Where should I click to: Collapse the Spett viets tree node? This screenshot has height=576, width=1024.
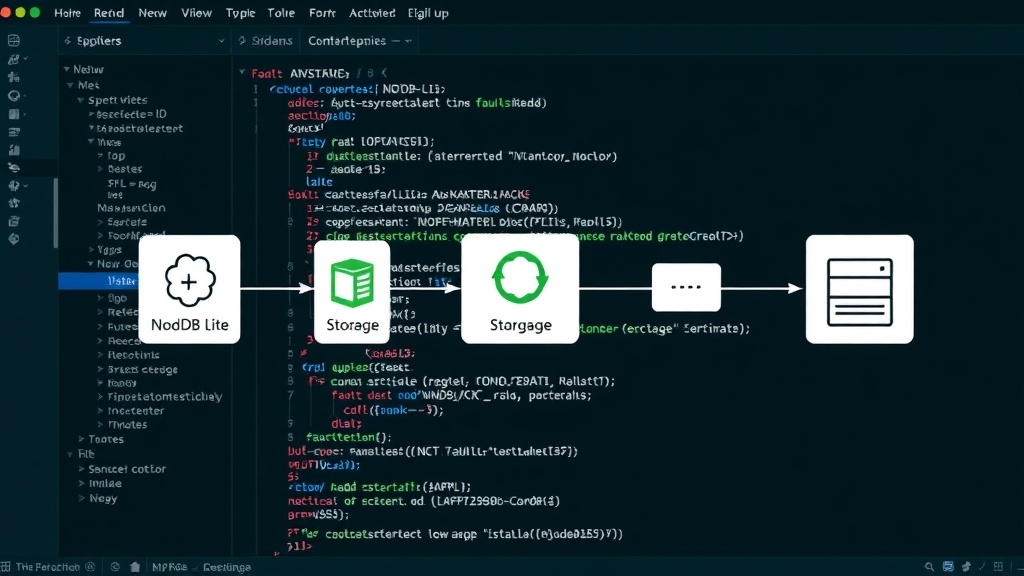[81, 100]
